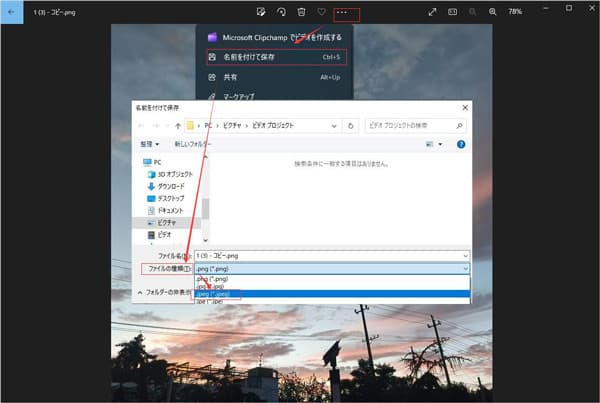Screen dimensions: 600x403
Task: Delete the photo using the trash icon
Action: click(x=301, y=11)
